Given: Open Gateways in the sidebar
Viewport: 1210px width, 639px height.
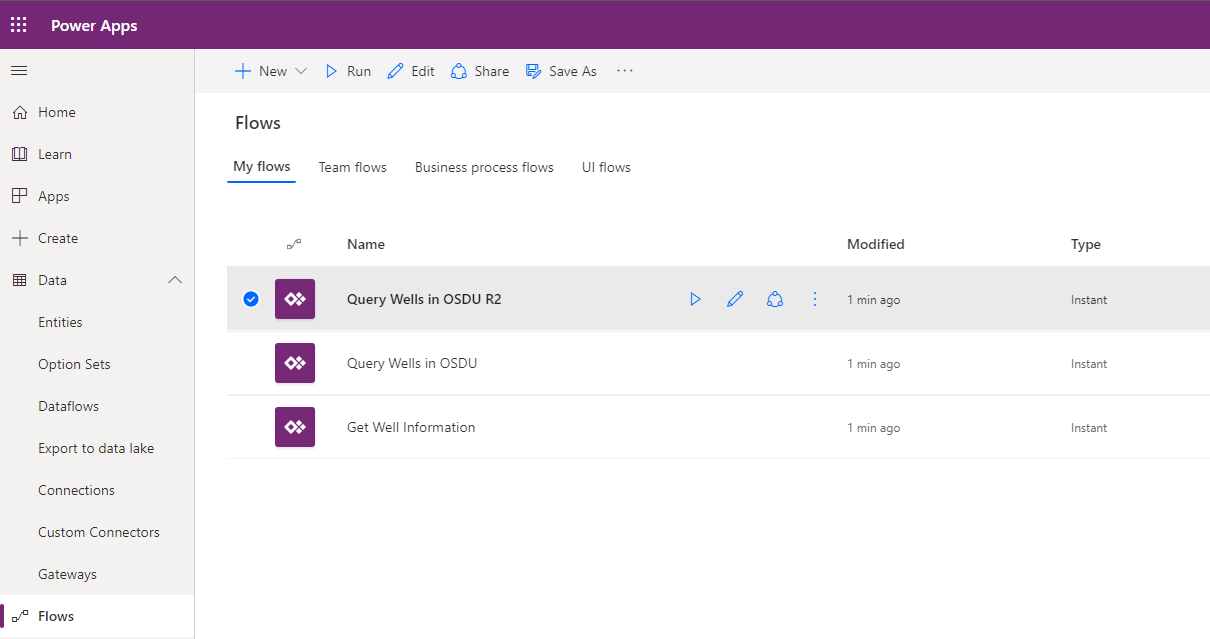Looking at the screenshot, I should (x=67, y=574).
